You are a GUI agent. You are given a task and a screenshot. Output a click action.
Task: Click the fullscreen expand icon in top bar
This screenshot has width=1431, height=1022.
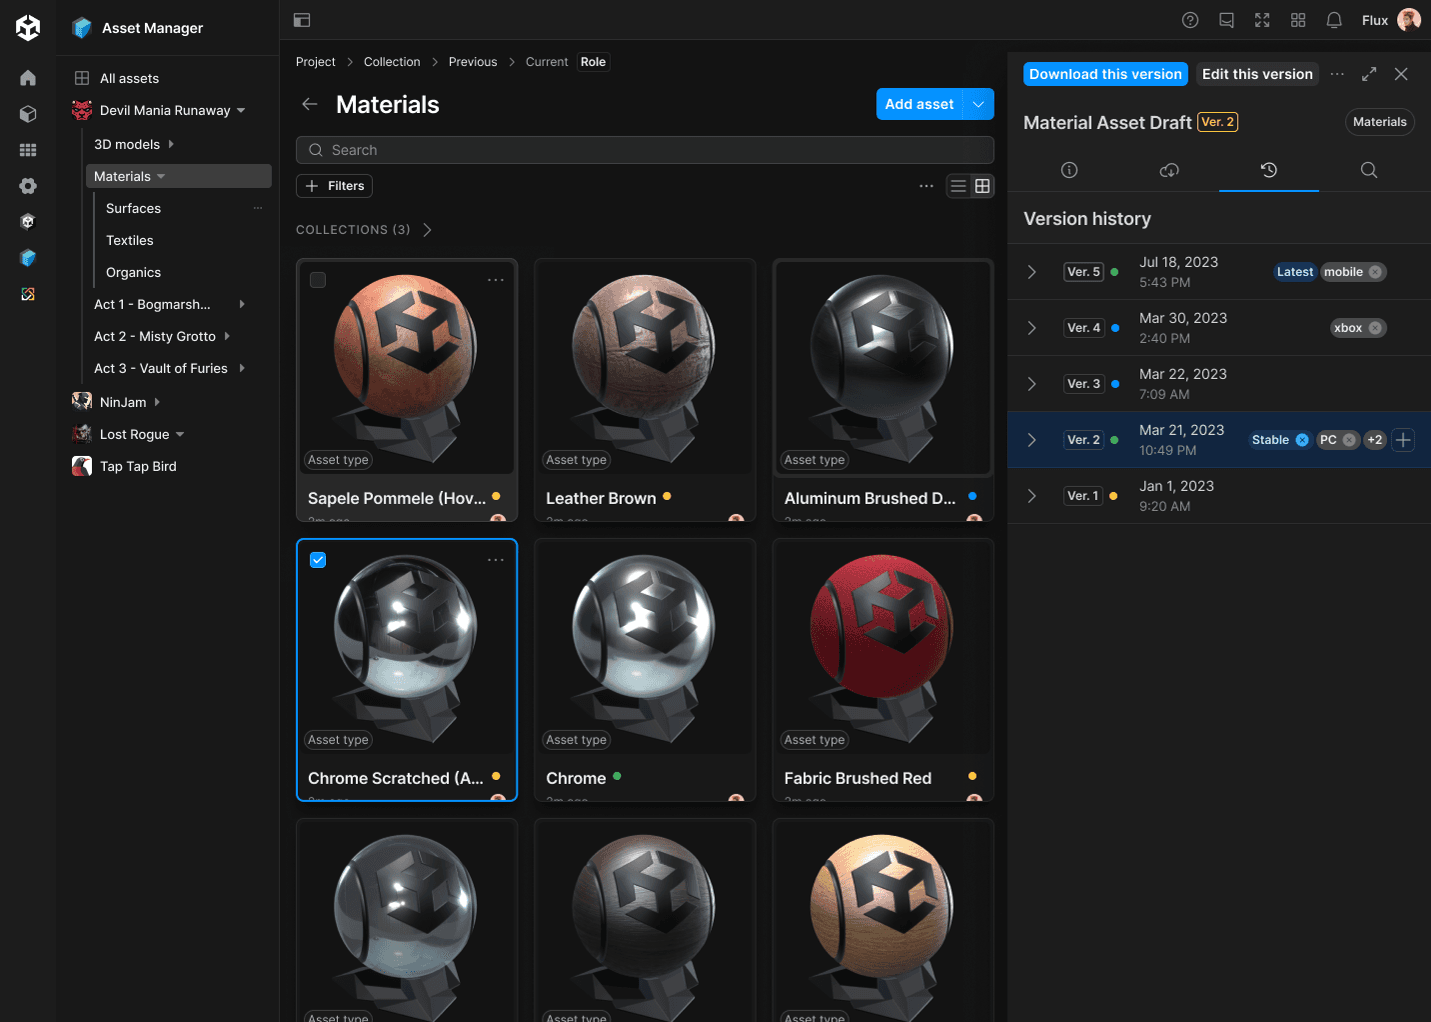coord(1262,20)
